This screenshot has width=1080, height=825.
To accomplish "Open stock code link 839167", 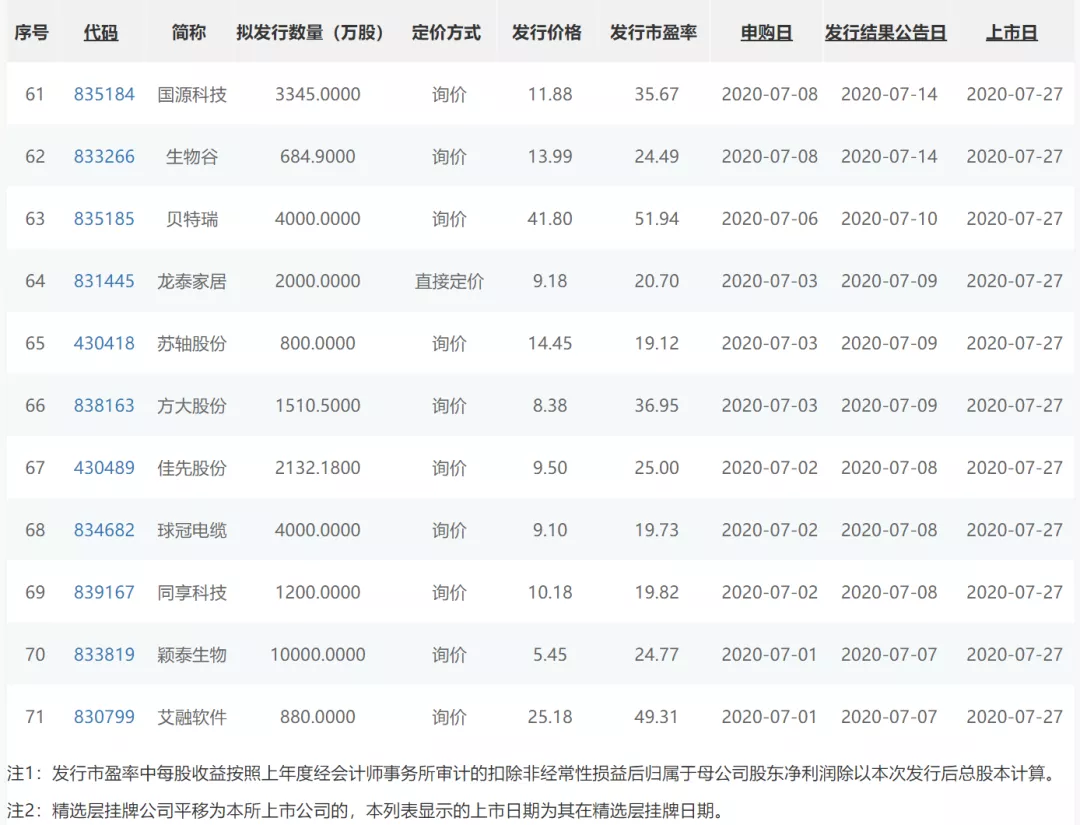I will pyautogui.click(x=105, y=592).
